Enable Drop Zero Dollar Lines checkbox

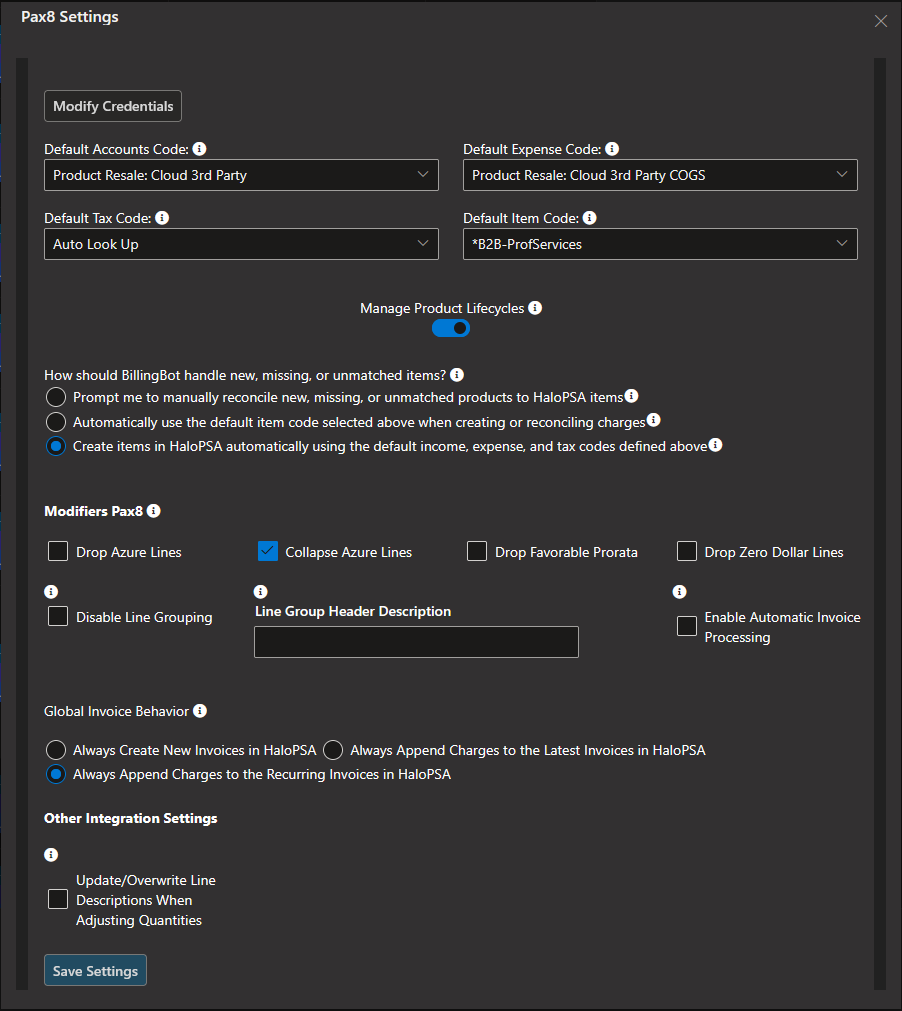tap(687, 551)
